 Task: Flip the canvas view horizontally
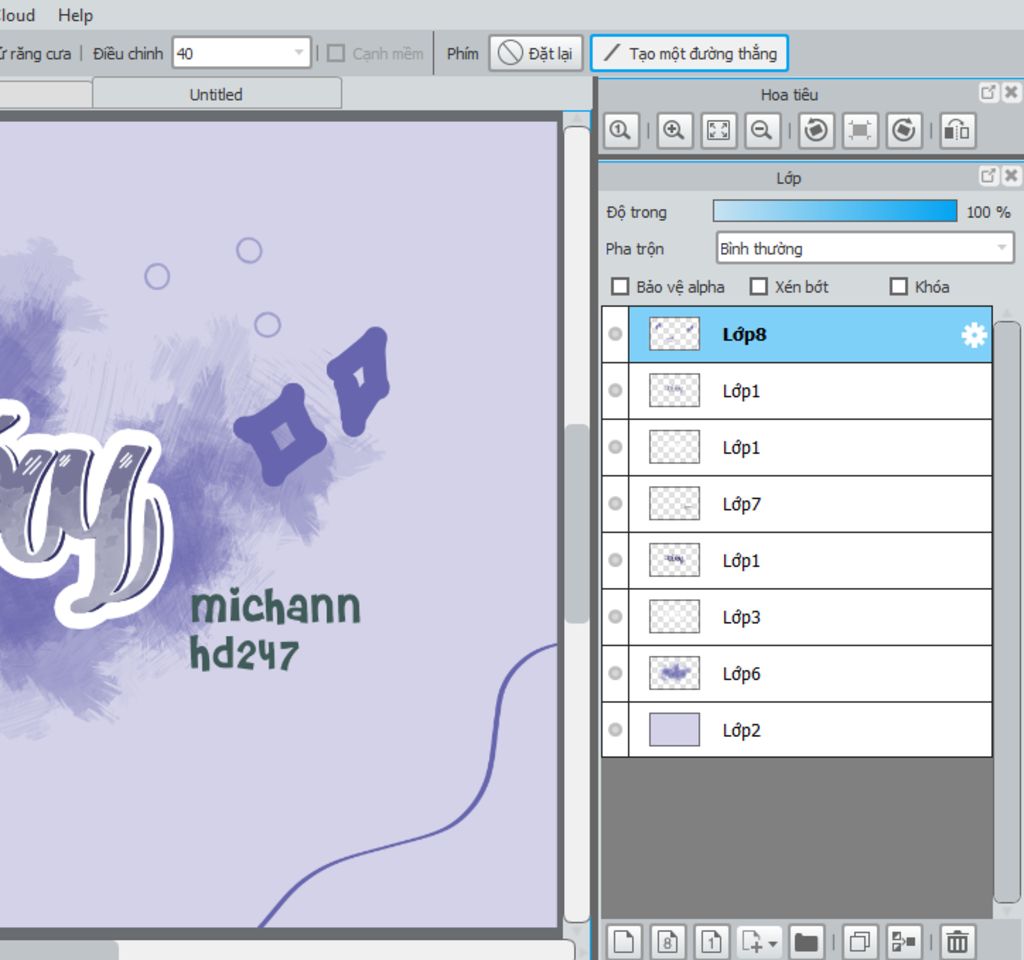pyautogui.click(x=957, y=131)
